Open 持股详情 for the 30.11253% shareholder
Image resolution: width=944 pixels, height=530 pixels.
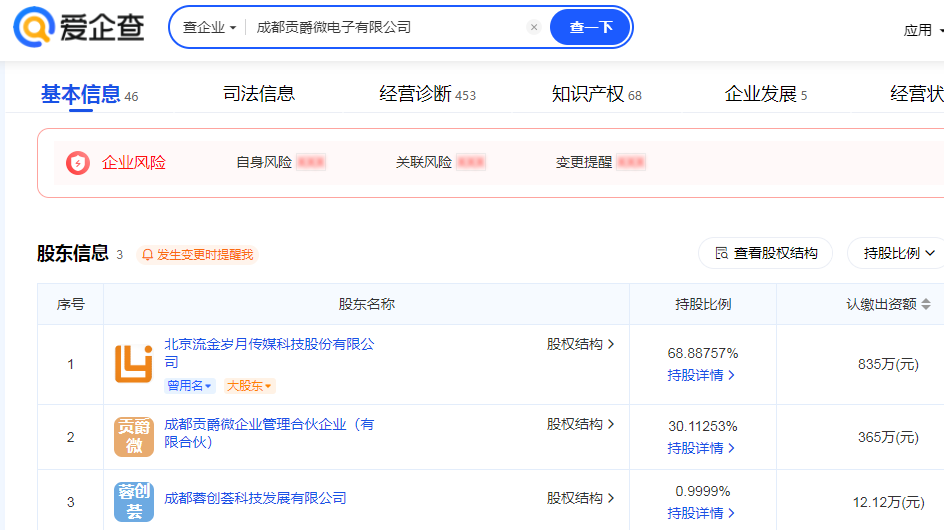click(x=701, y=448)
